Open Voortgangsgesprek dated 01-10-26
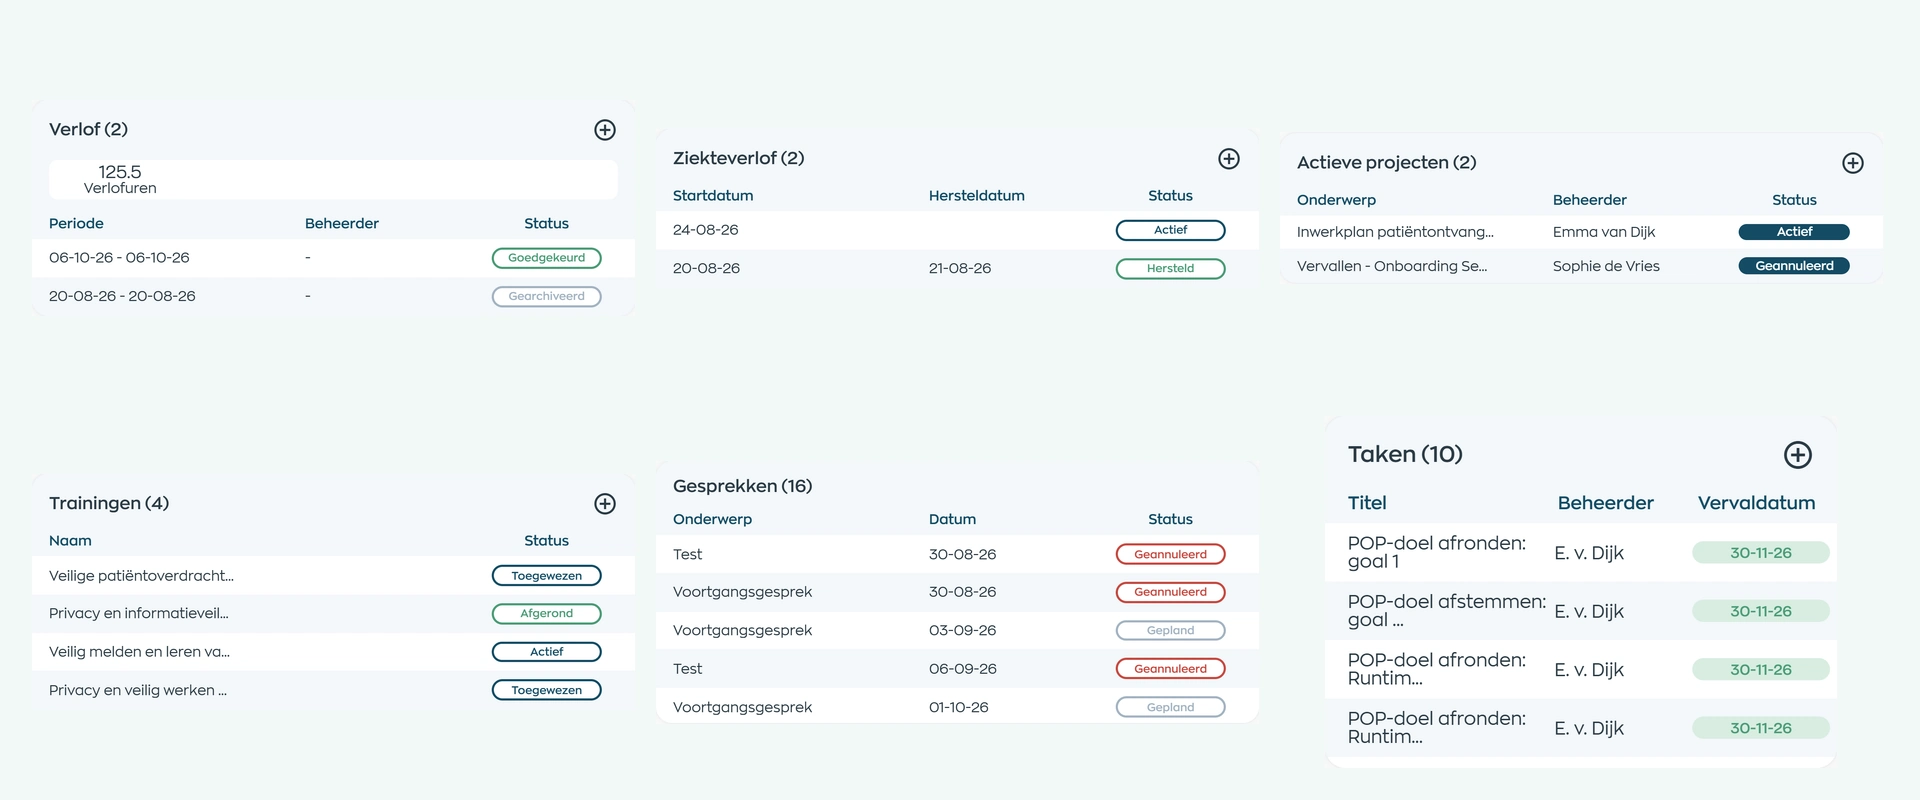 click(x=957, y=707)
